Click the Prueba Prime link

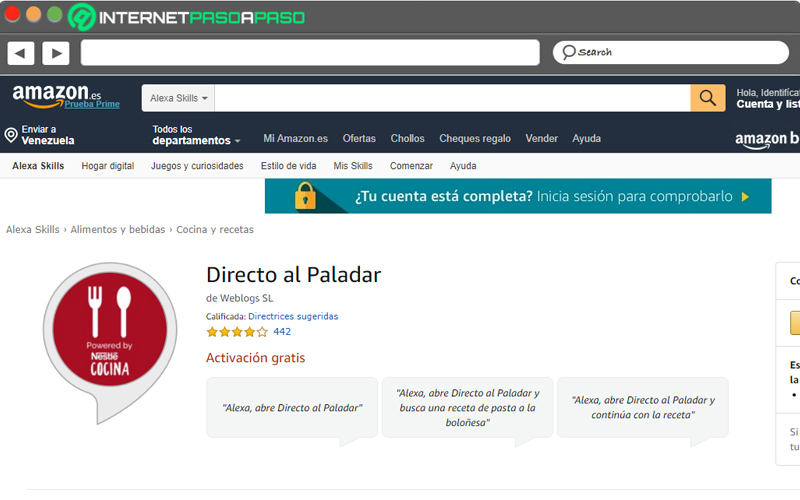(92, 104)
